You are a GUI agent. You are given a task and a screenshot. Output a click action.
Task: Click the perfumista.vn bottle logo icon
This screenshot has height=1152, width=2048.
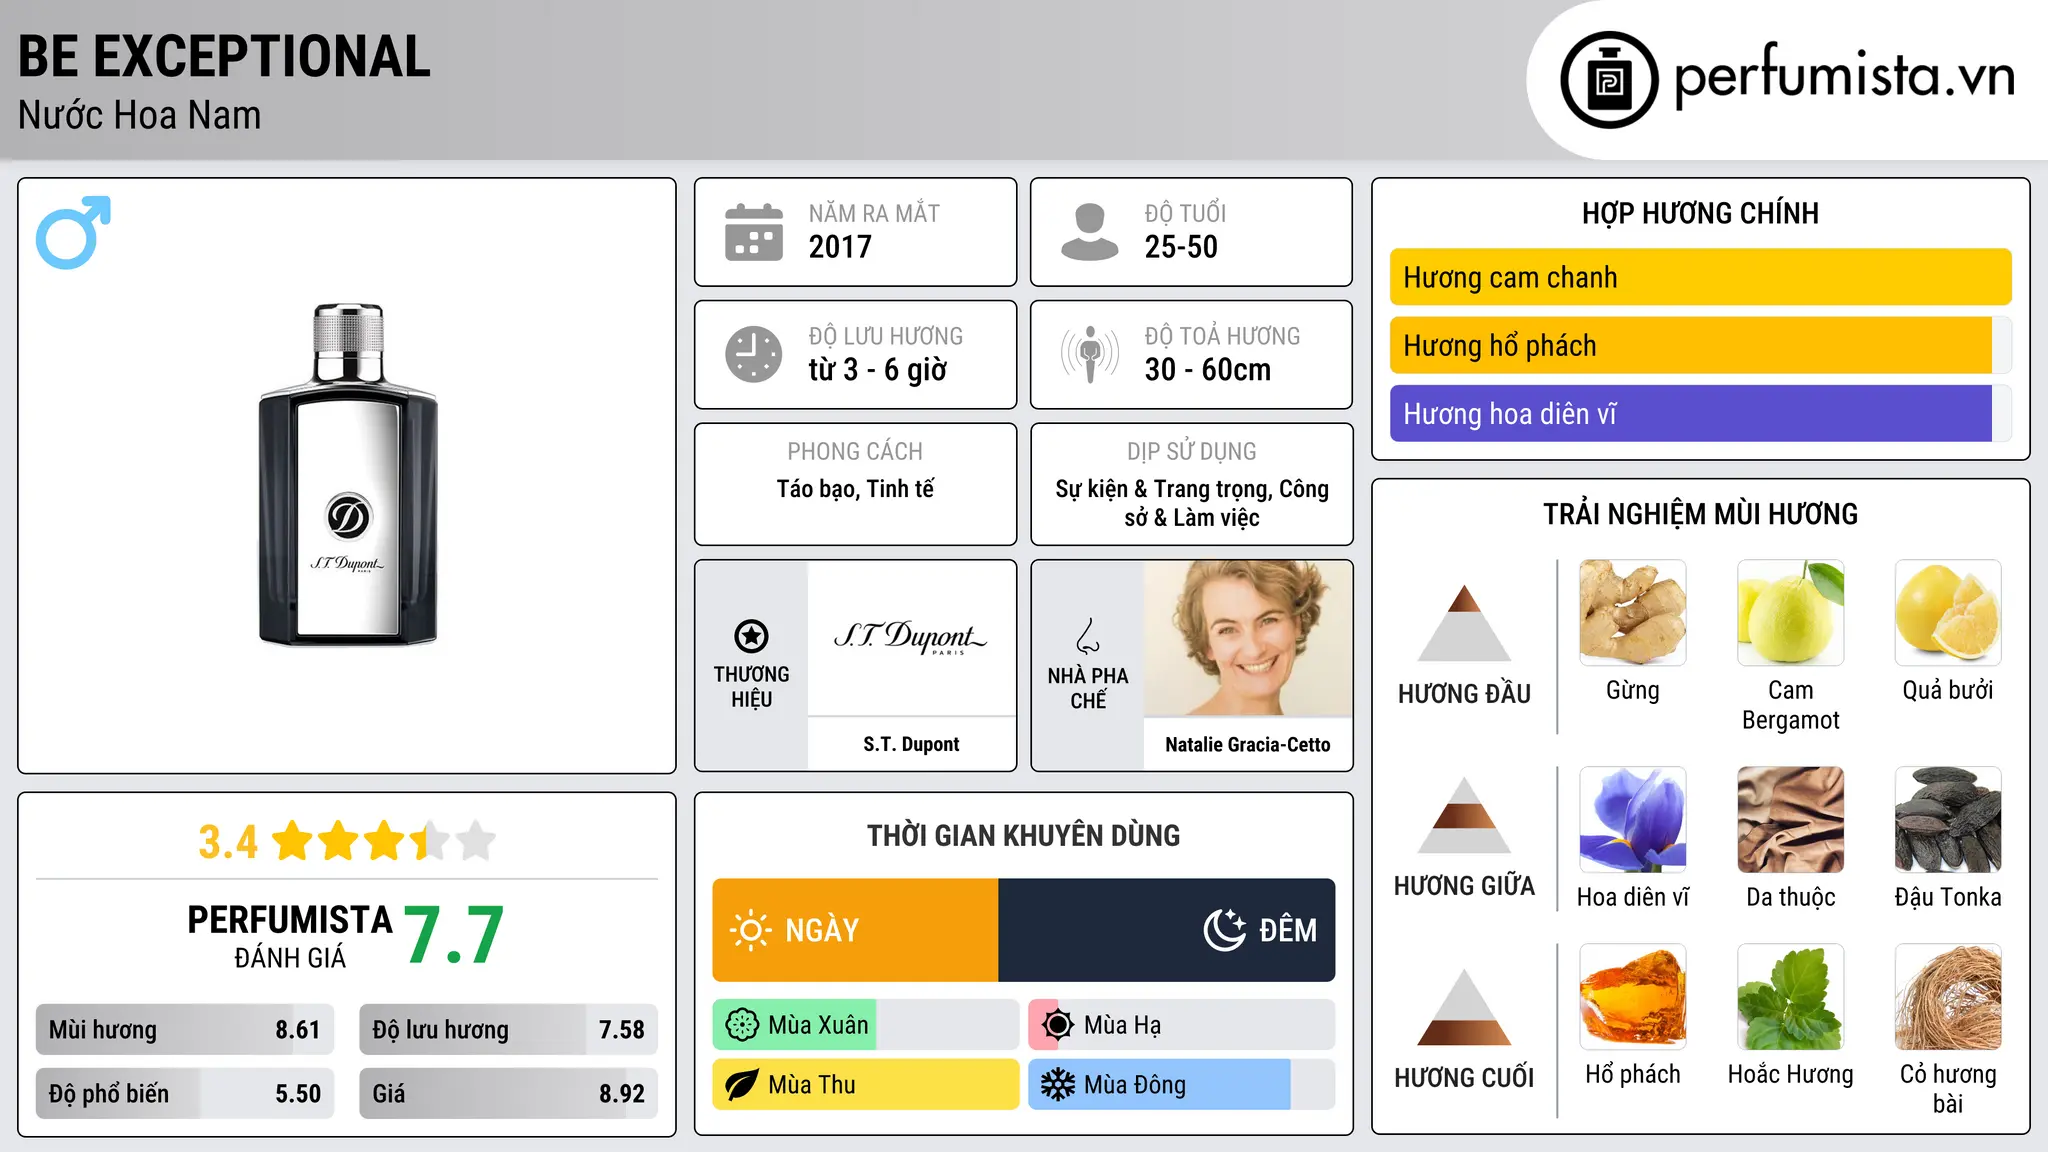click(1609, 80)
